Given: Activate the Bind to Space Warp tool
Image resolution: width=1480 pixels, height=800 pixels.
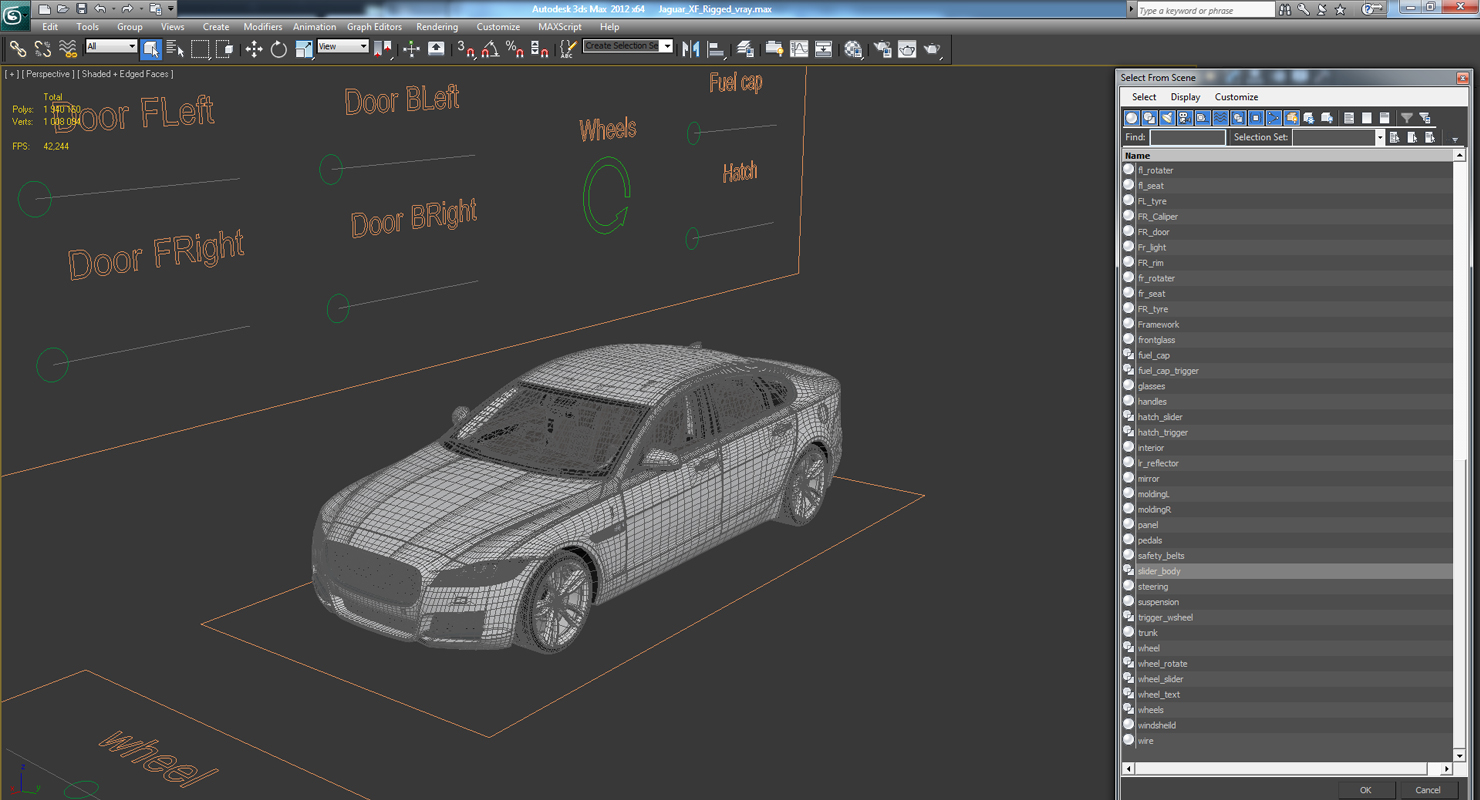Looking at the screenshot, I should [68, 48].
